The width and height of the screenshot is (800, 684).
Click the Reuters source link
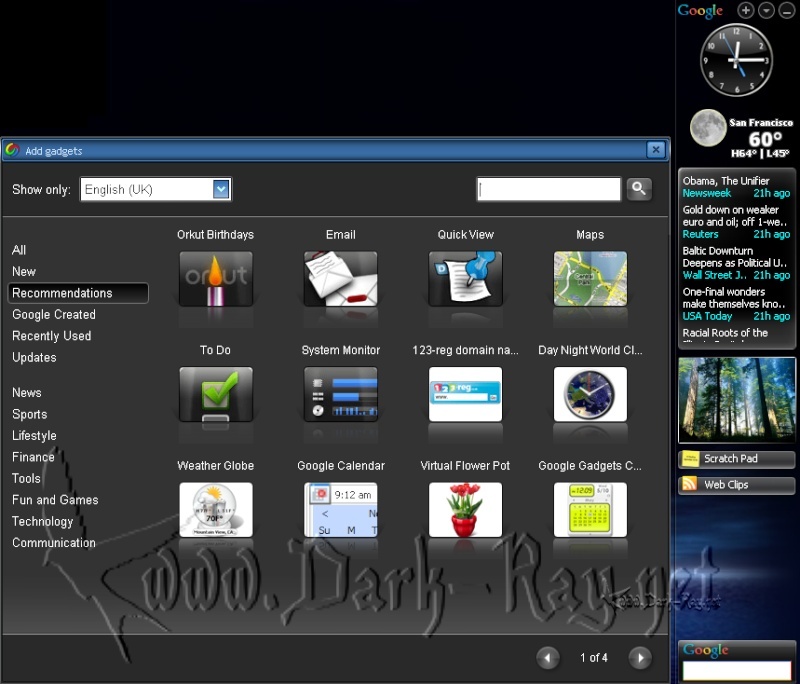pyautogui.click(x=701, y=234)
